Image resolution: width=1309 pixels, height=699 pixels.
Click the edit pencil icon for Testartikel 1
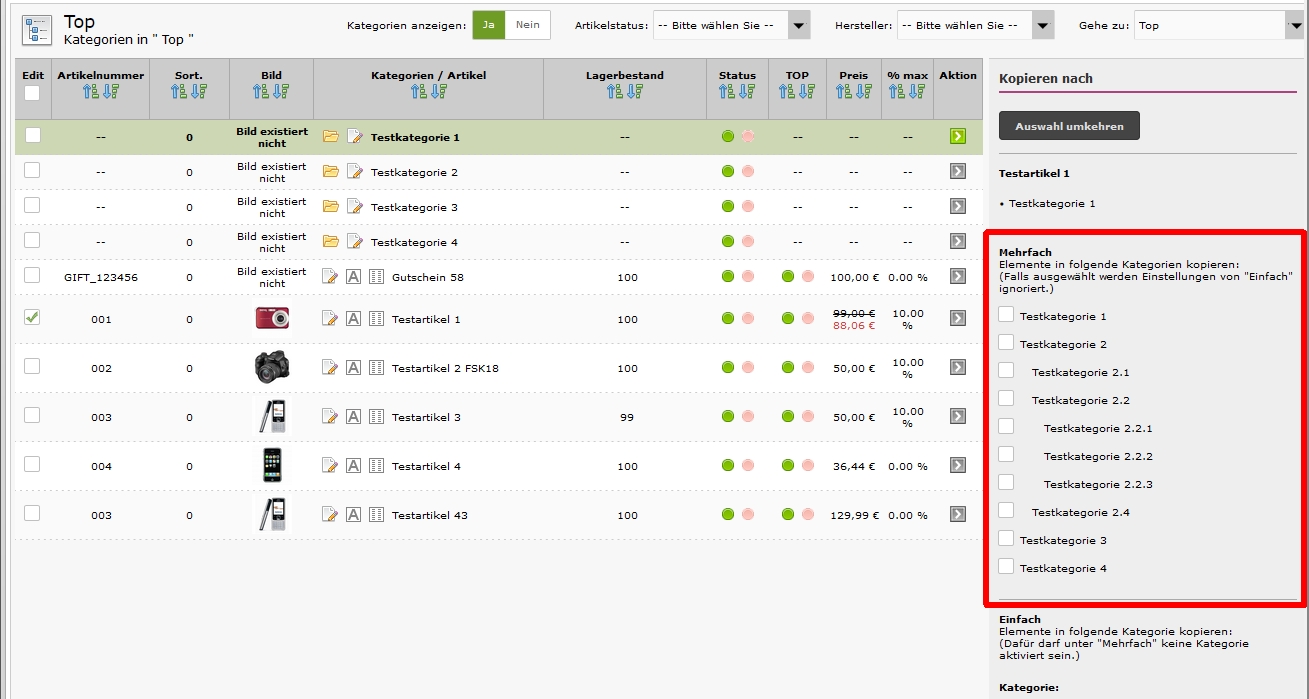point(330,319)
